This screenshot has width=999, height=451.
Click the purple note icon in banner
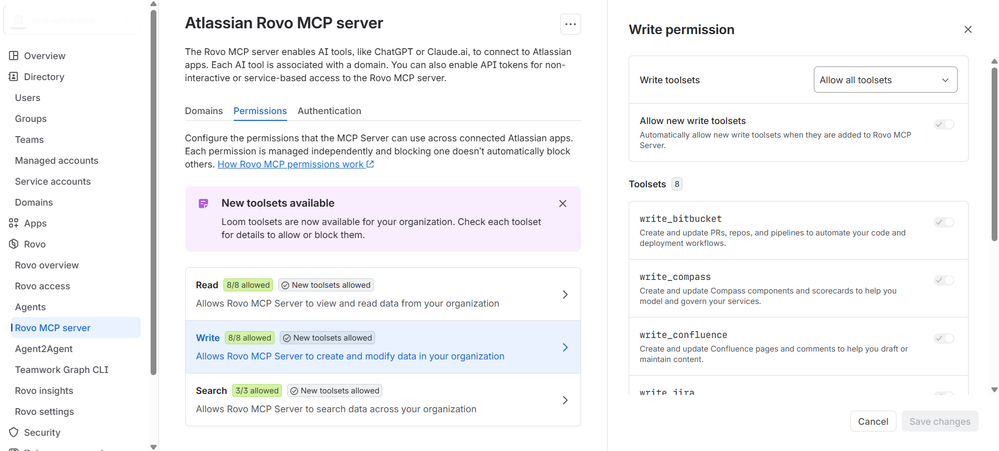click(x=203, y=203)
